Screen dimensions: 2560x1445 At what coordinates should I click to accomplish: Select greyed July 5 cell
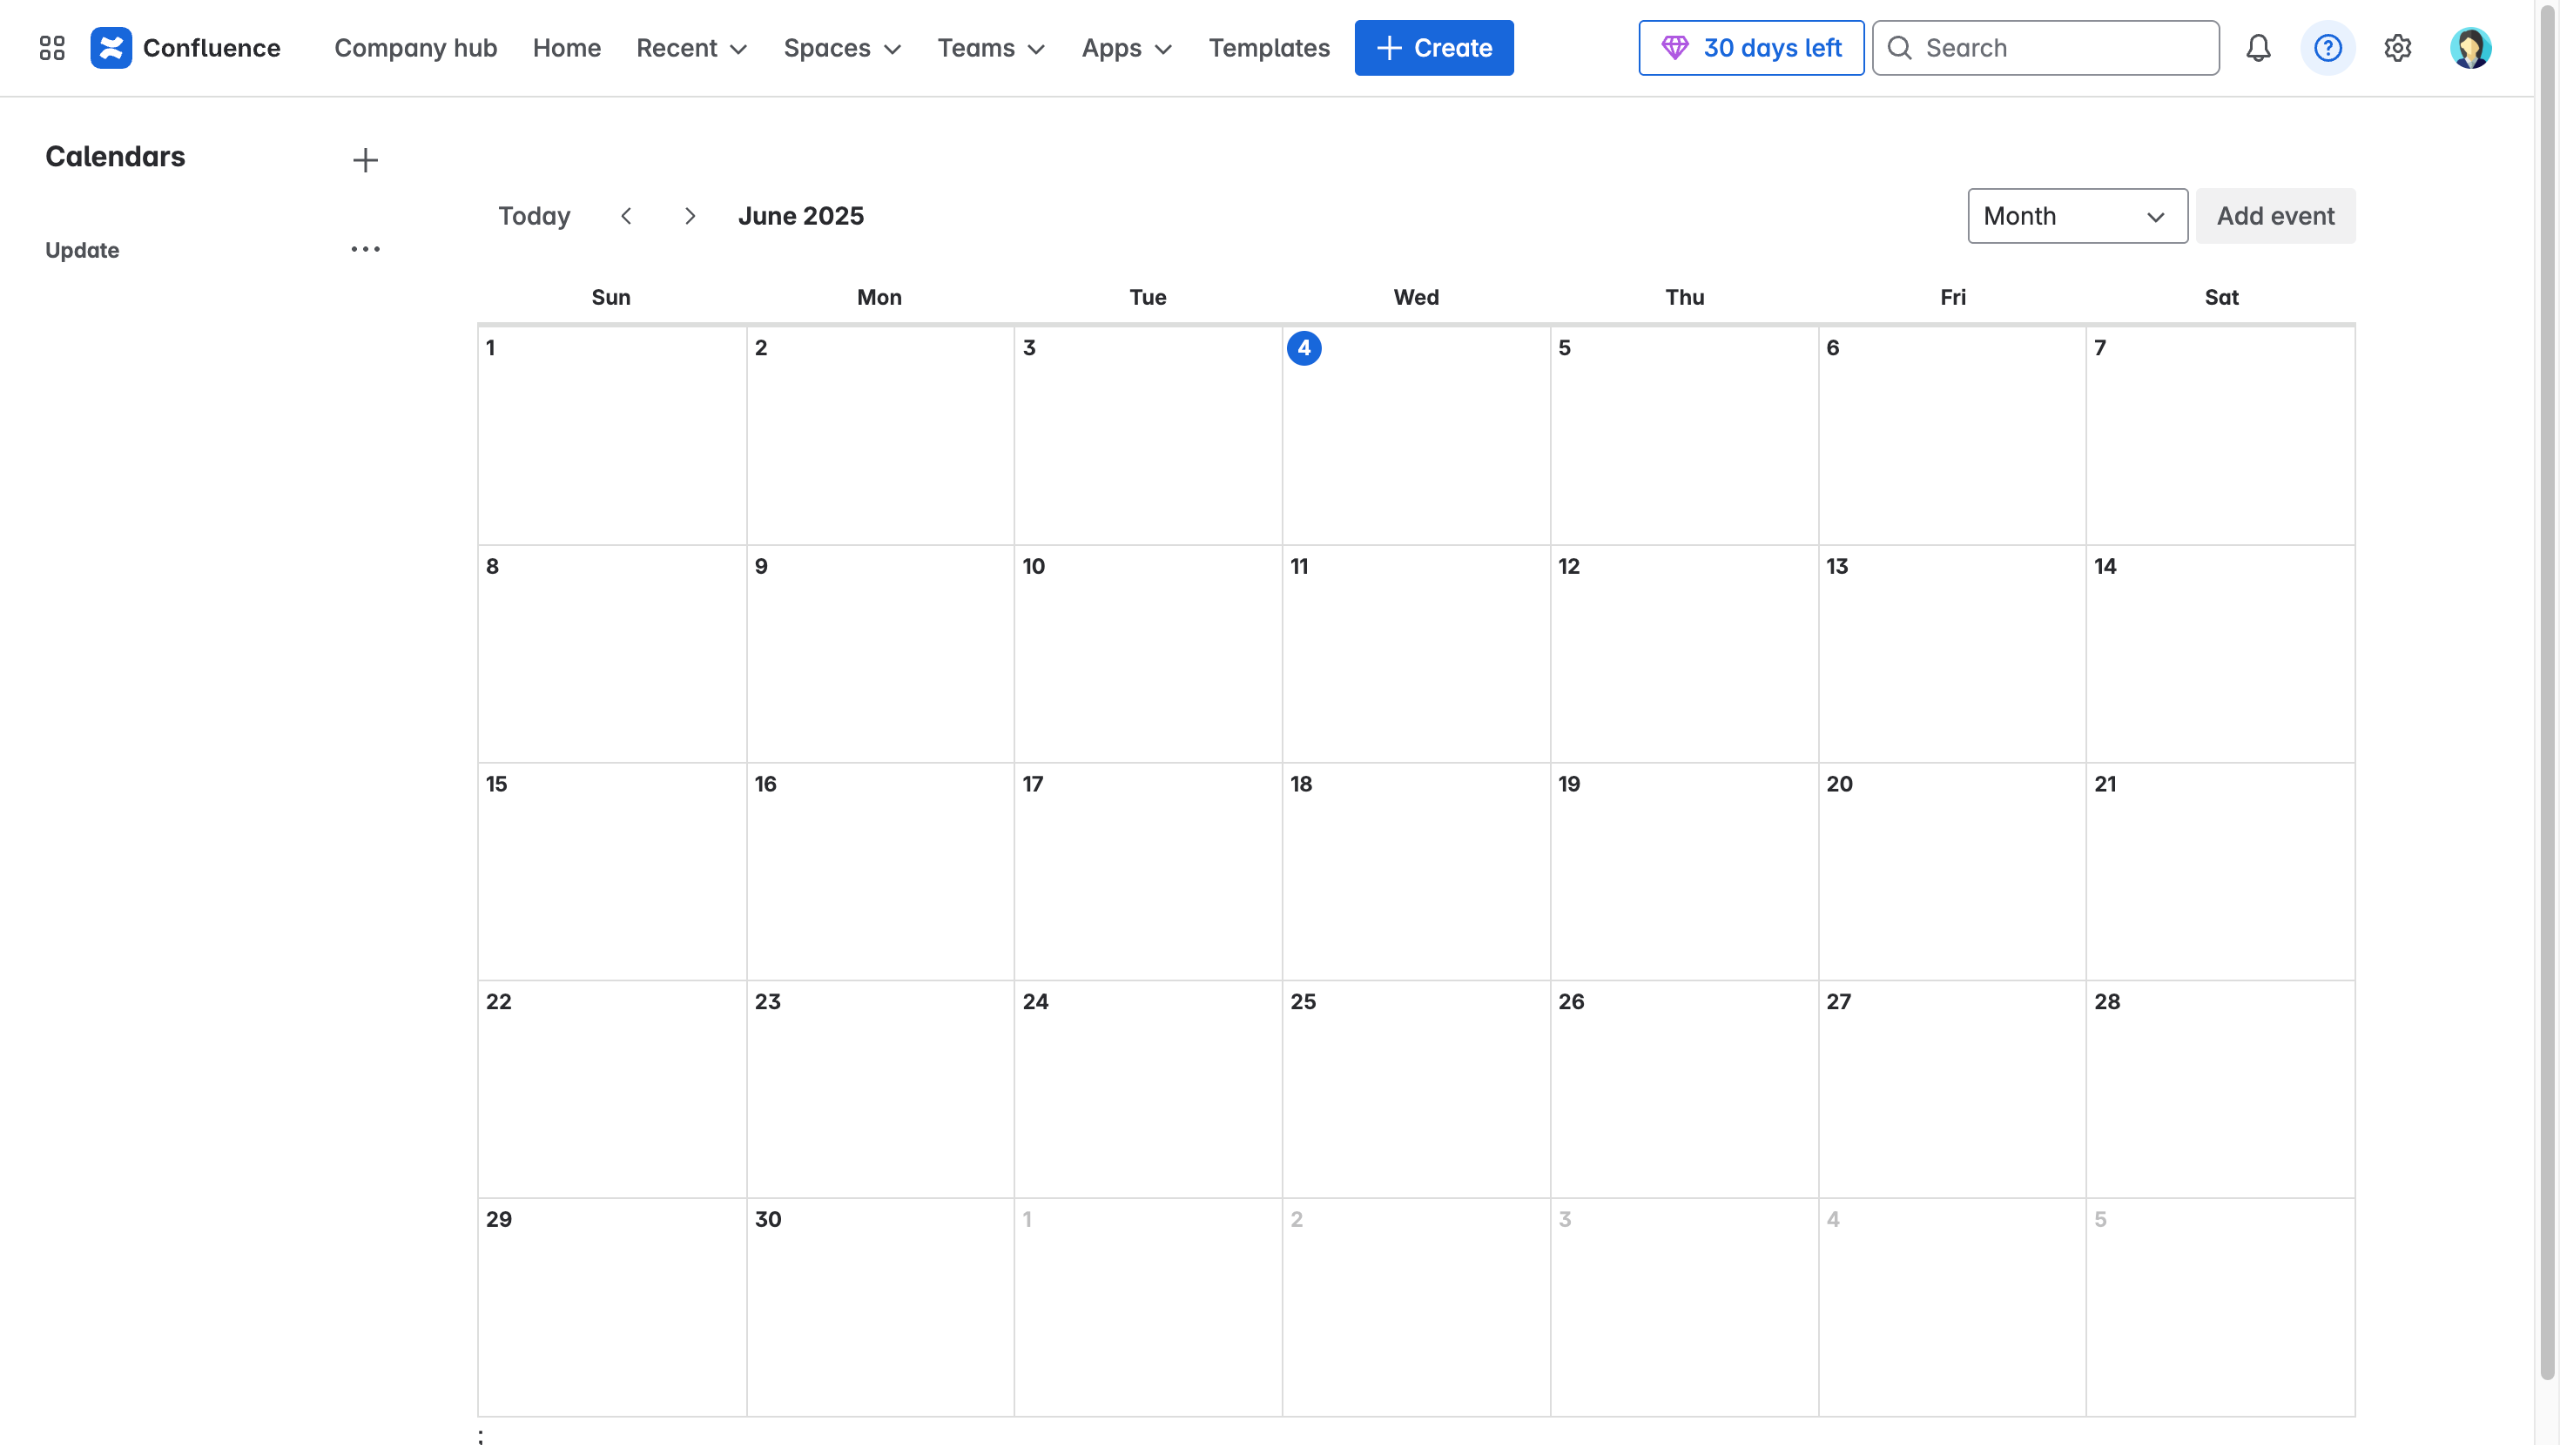click(x=2220, y=1307)
